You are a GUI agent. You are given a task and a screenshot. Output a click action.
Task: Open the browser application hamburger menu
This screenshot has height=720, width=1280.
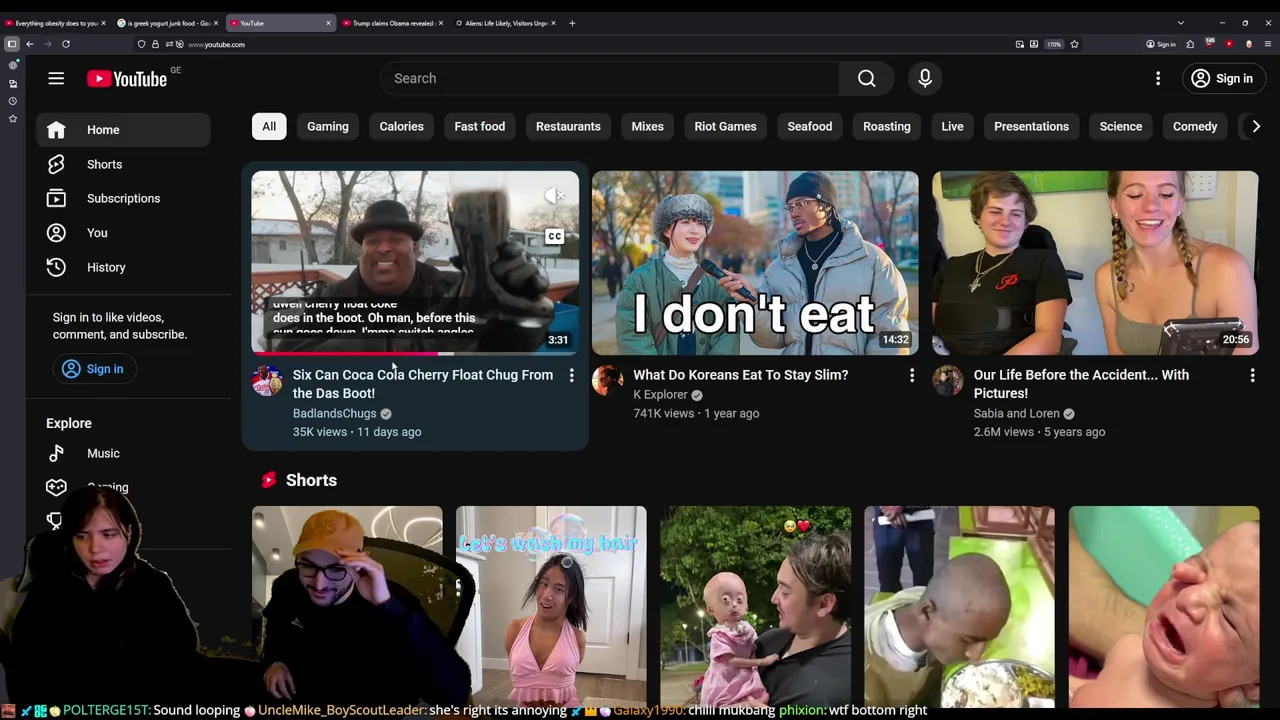click(1268, 44)
